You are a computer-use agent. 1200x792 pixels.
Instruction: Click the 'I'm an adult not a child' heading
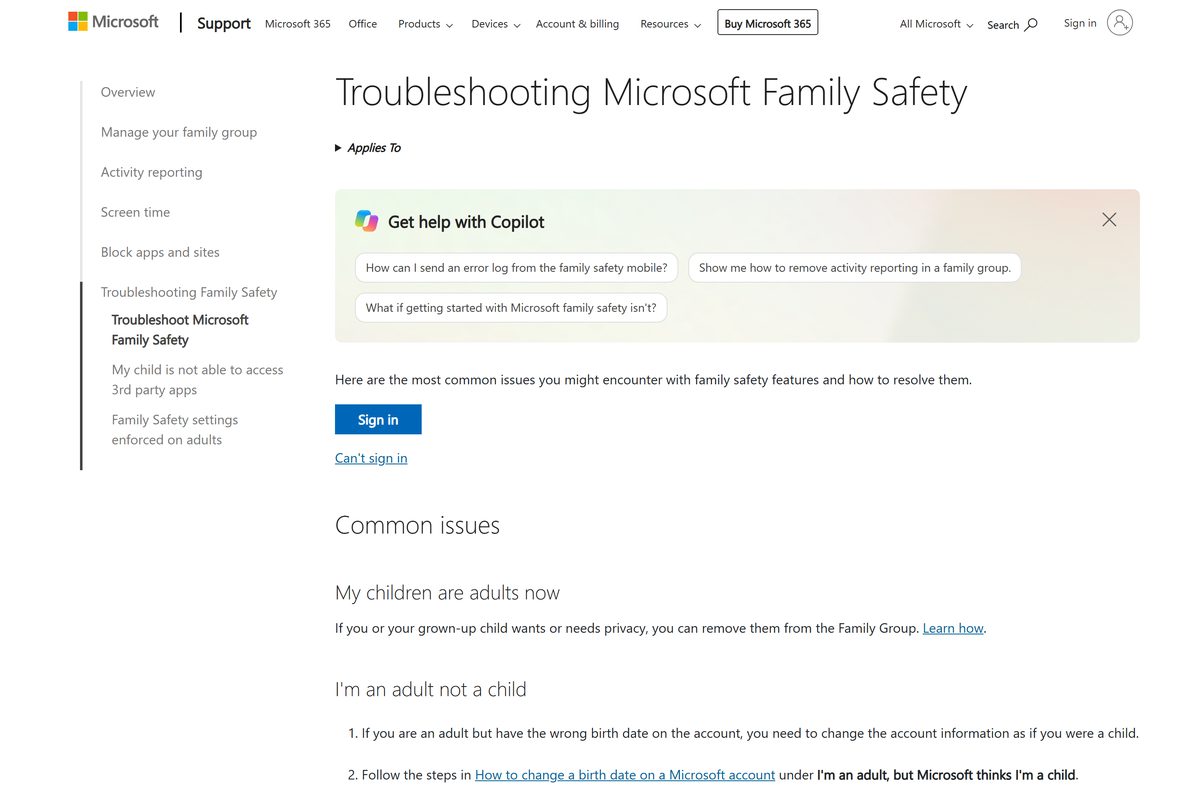click(x=431, y=689)
